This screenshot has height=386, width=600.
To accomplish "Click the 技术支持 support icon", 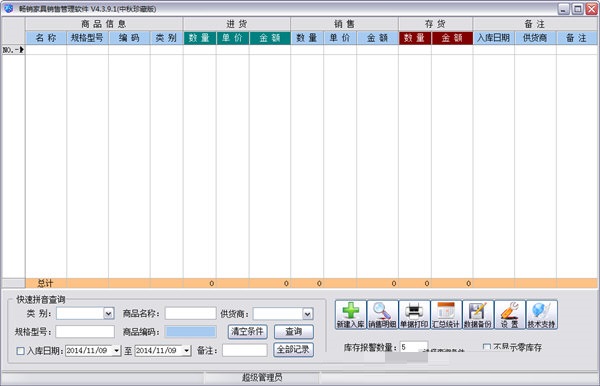I will (x=541, y=315).
